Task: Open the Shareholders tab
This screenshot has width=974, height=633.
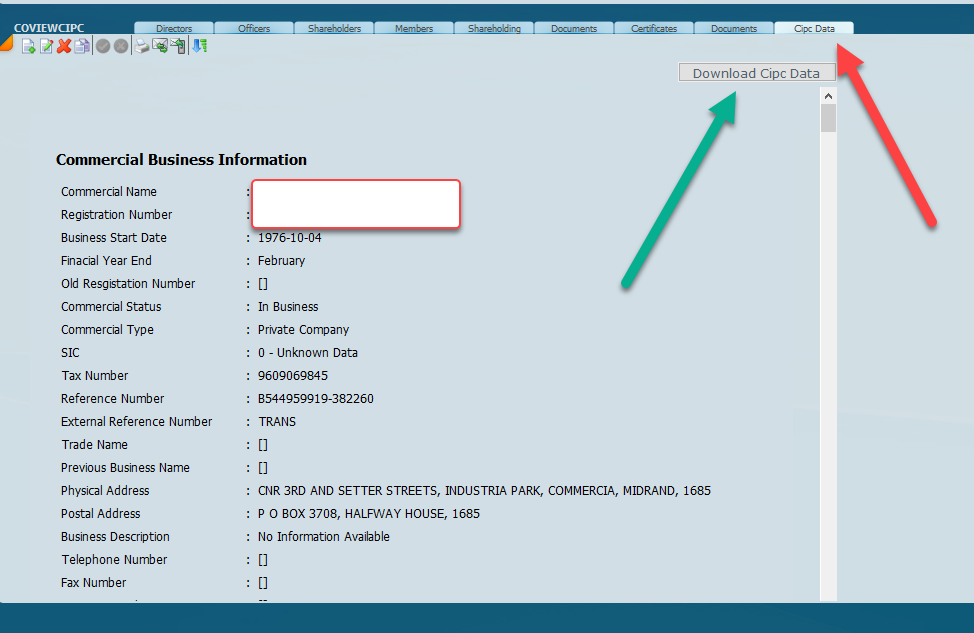Action: click(x=334, y=29)
